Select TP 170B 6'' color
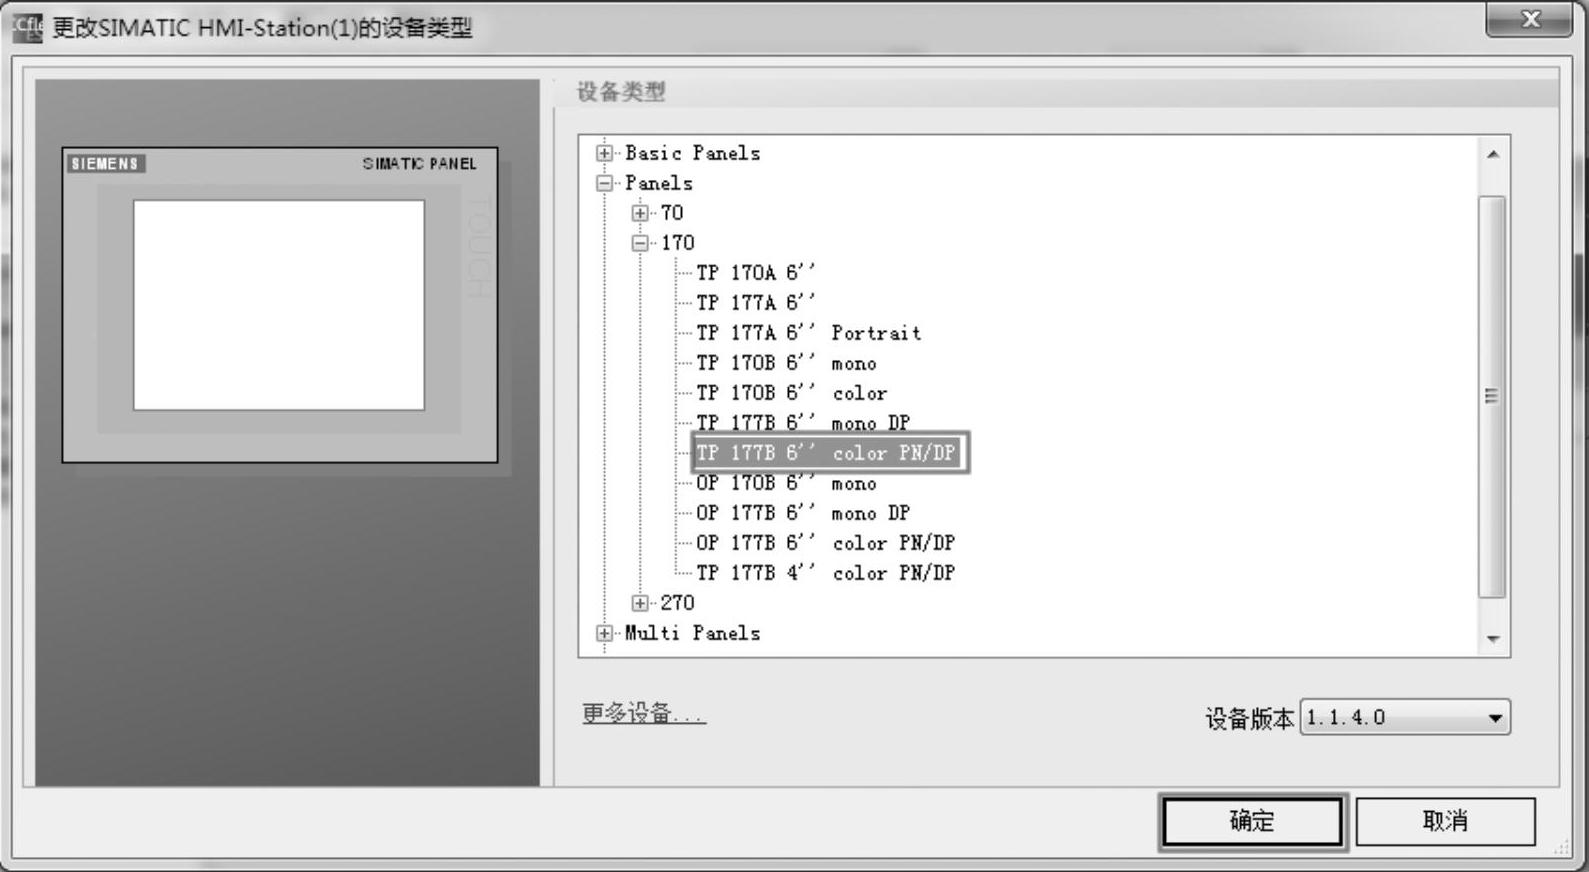Screen dimensions: 1589x872 click(792, 393)
